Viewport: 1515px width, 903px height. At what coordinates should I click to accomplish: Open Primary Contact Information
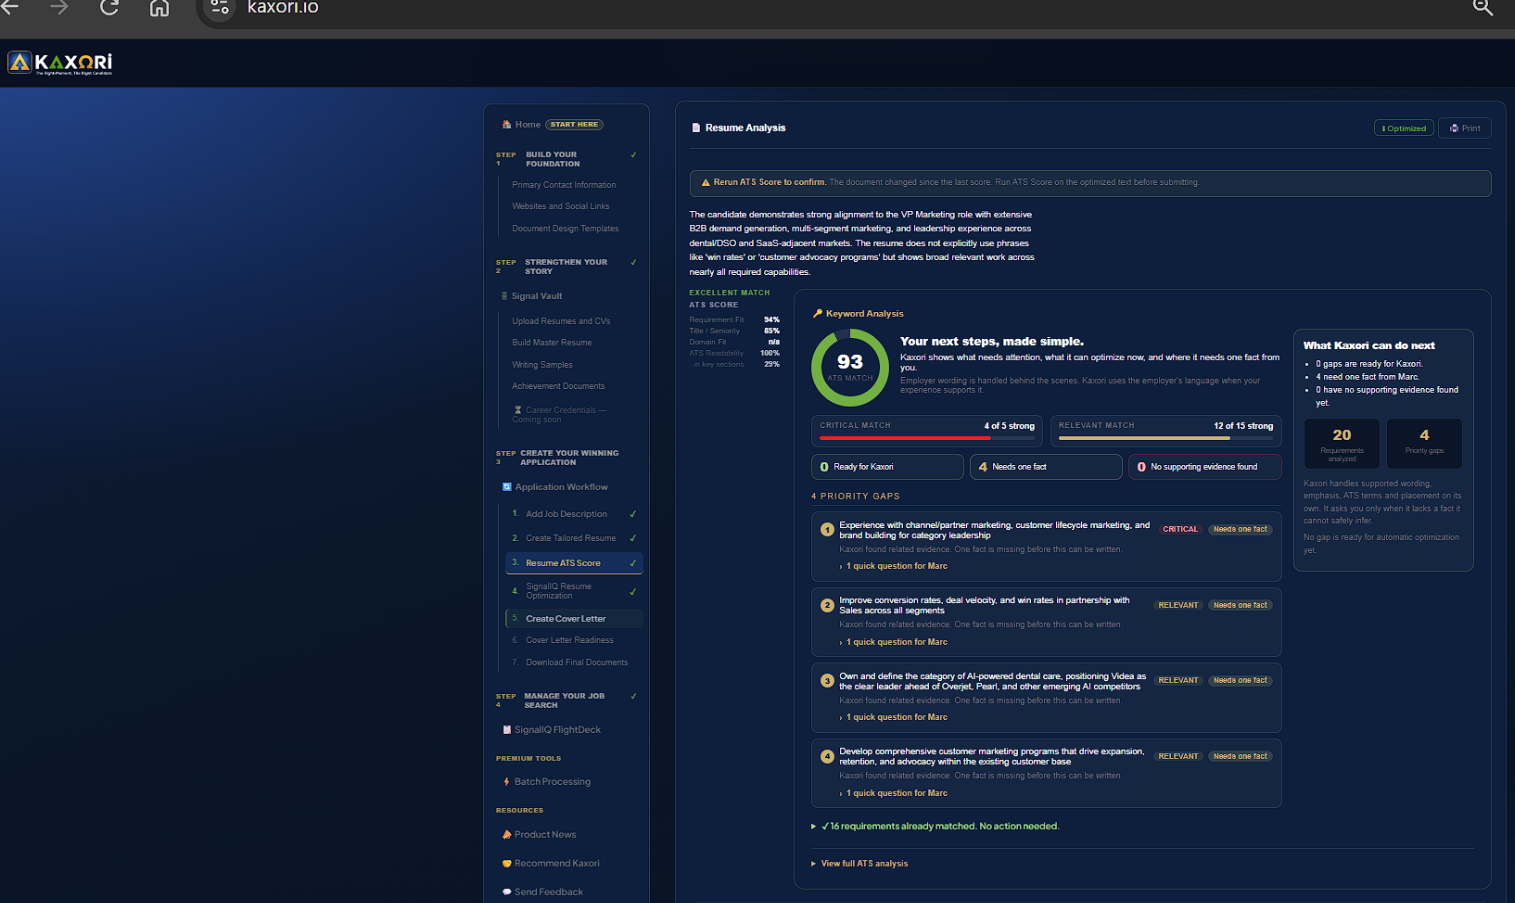(564, 185)
